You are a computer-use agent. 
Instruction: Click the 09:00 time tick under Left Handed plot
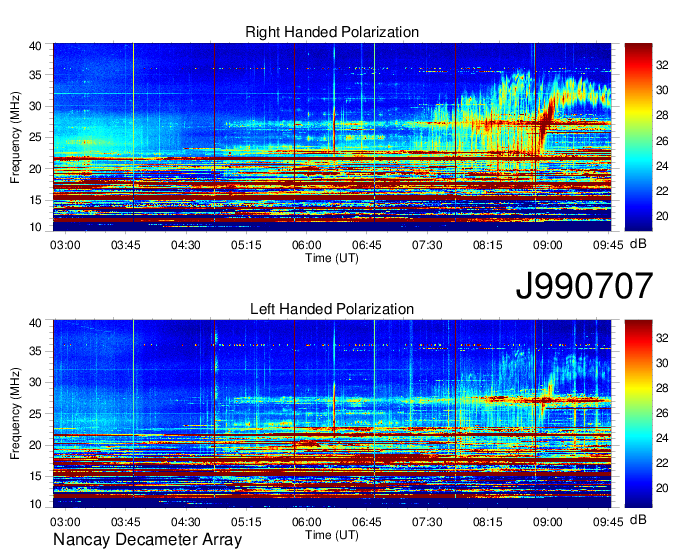click(547, 522)
